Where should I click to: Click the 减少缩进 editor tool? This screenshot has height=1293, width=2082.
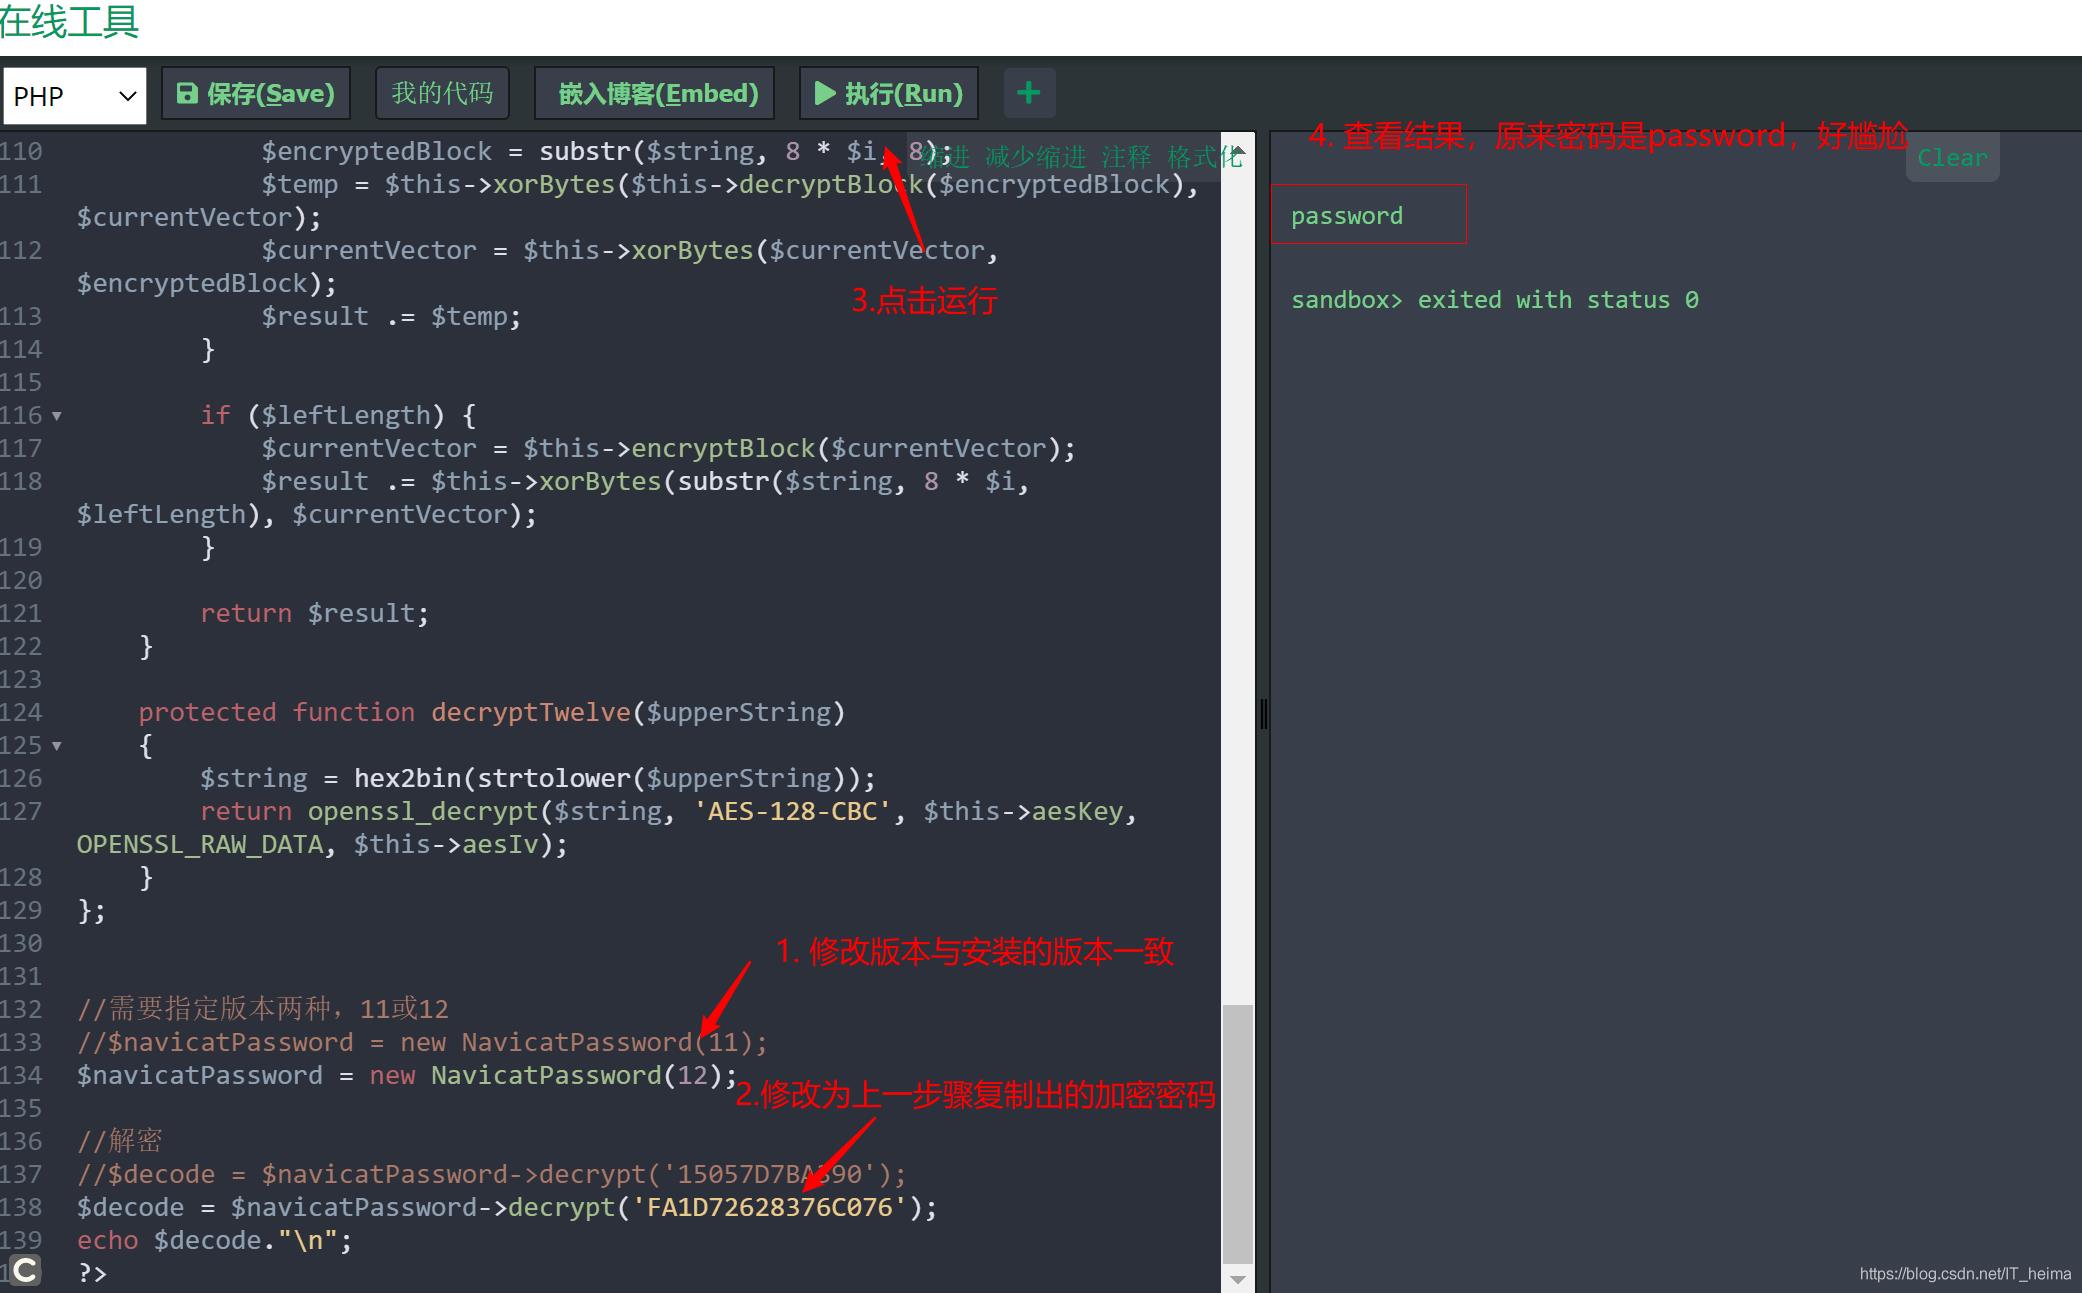[x=1035, y=158]
